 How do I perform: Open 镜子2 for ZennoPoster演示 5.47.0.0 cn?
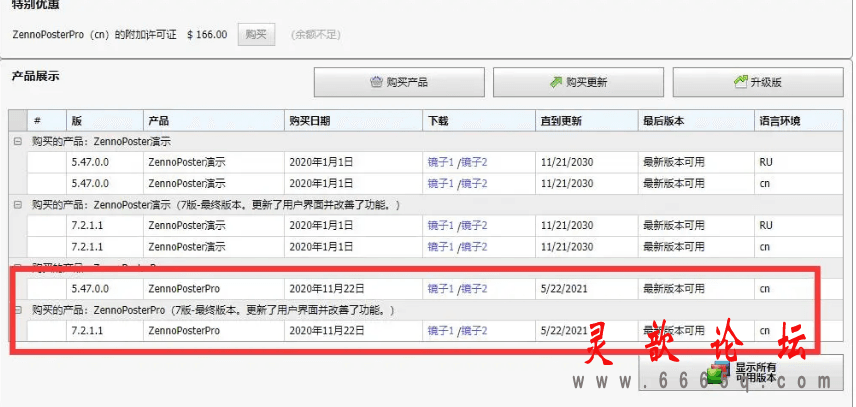click(474, 183)
